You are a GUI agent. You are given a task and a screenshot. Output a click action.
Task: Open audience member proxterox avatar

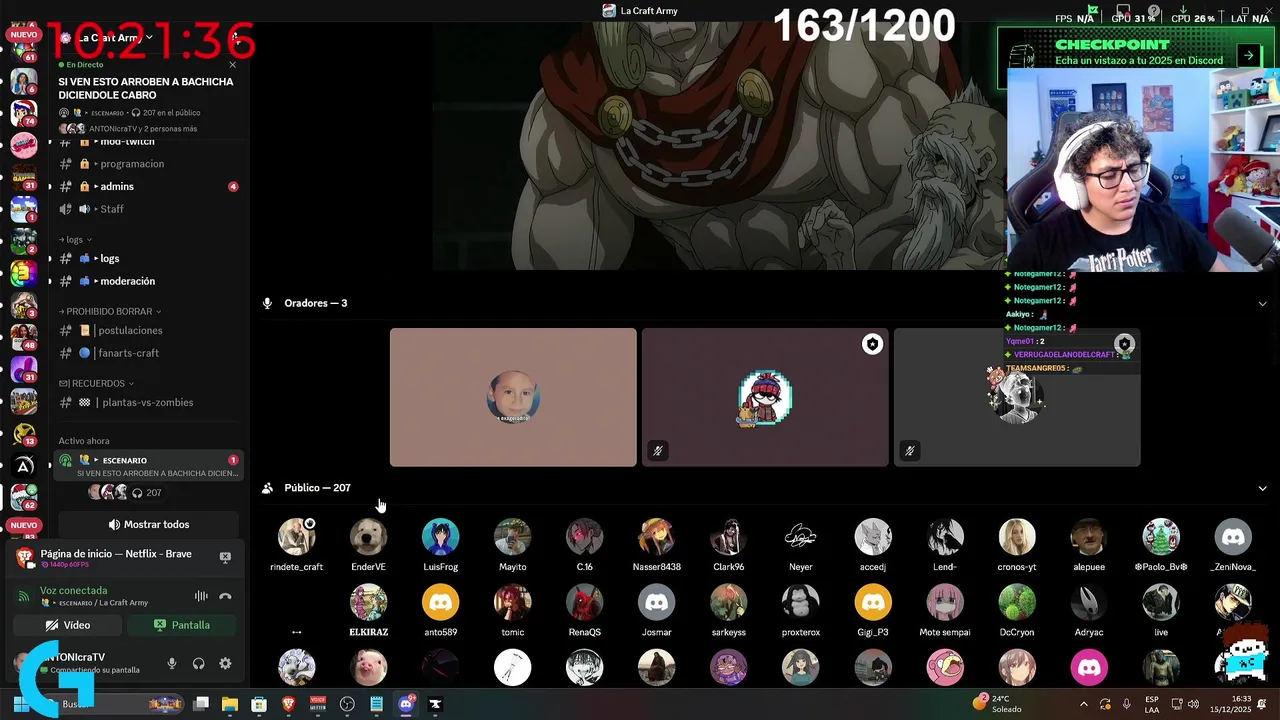point(800,603)
